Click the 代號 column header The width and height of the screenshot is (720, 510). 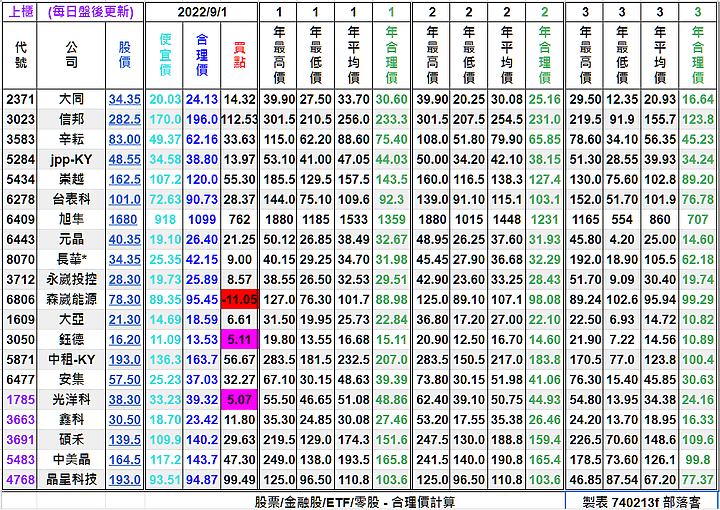(20, 55)
